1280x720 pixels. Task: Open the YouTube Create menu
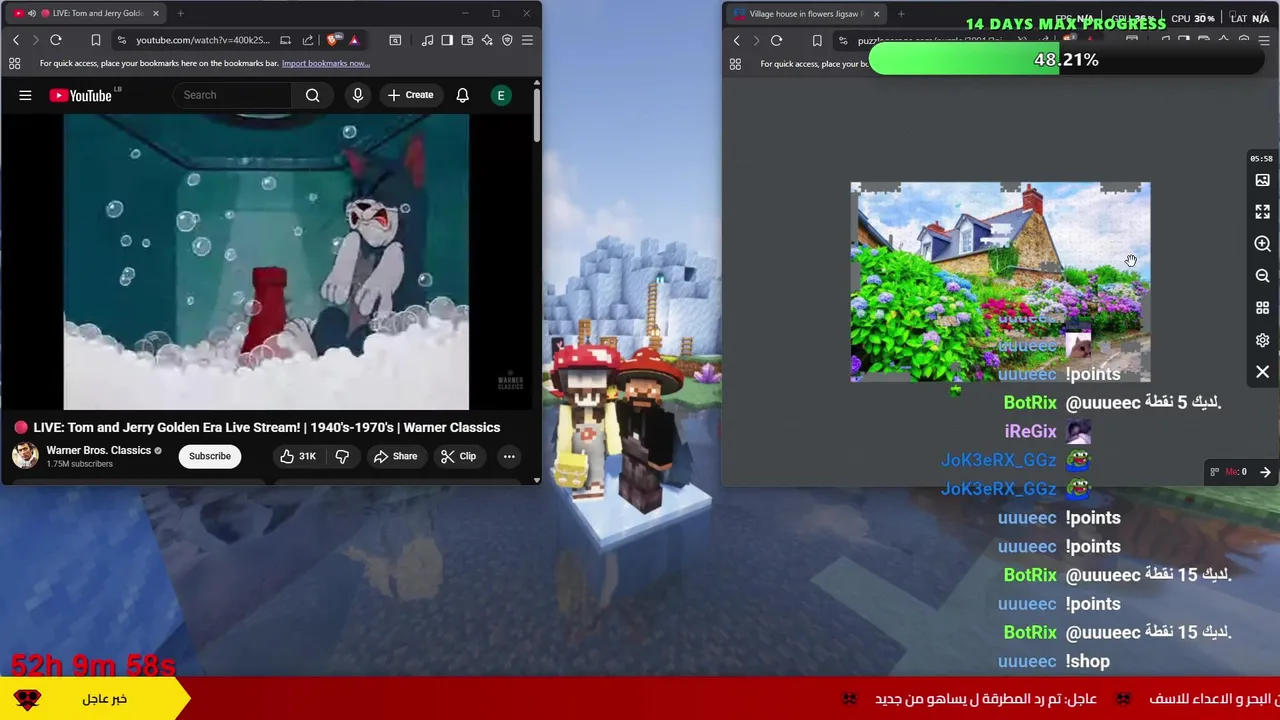pos(411,95)
